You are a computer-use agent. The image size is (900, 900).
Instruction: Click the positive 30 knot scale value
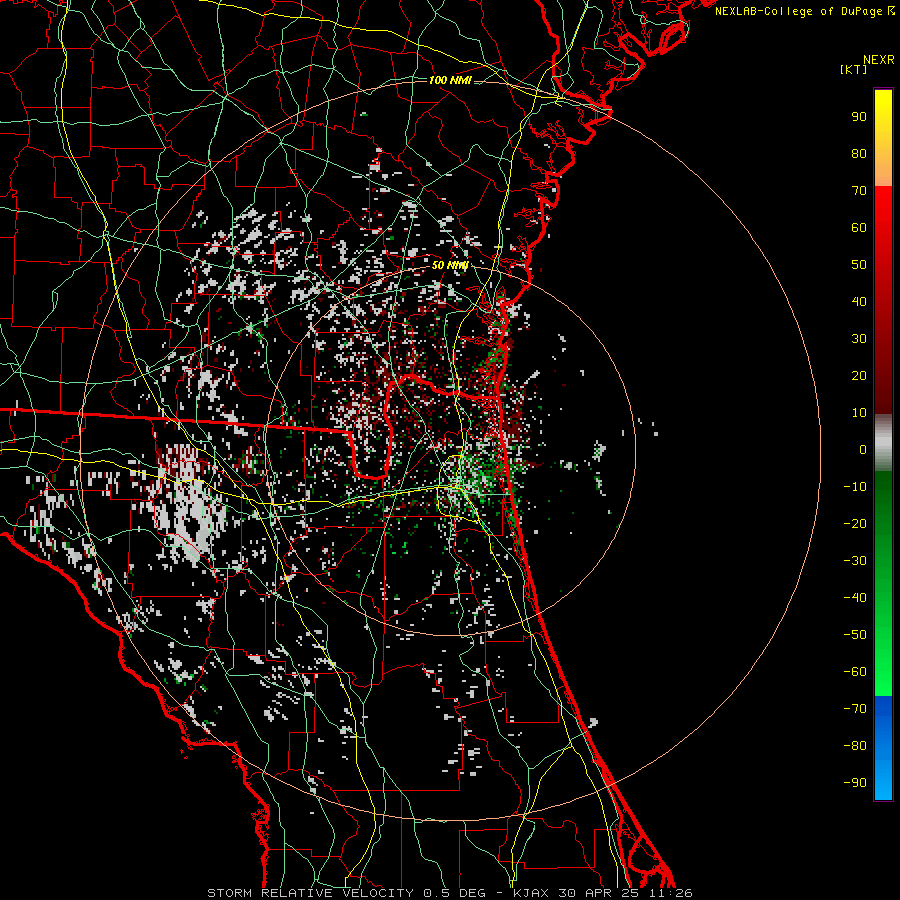[859, 339]
